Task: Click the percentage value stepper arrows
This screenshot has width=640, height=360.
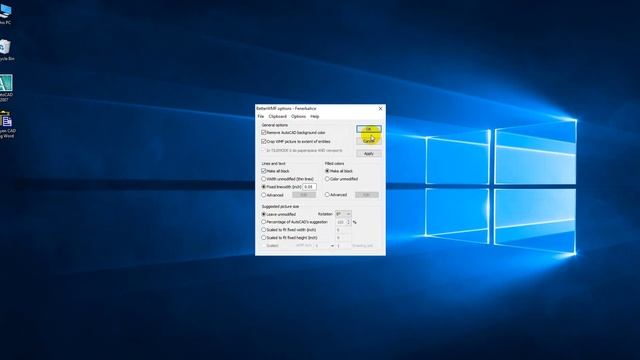Action: 348,222
